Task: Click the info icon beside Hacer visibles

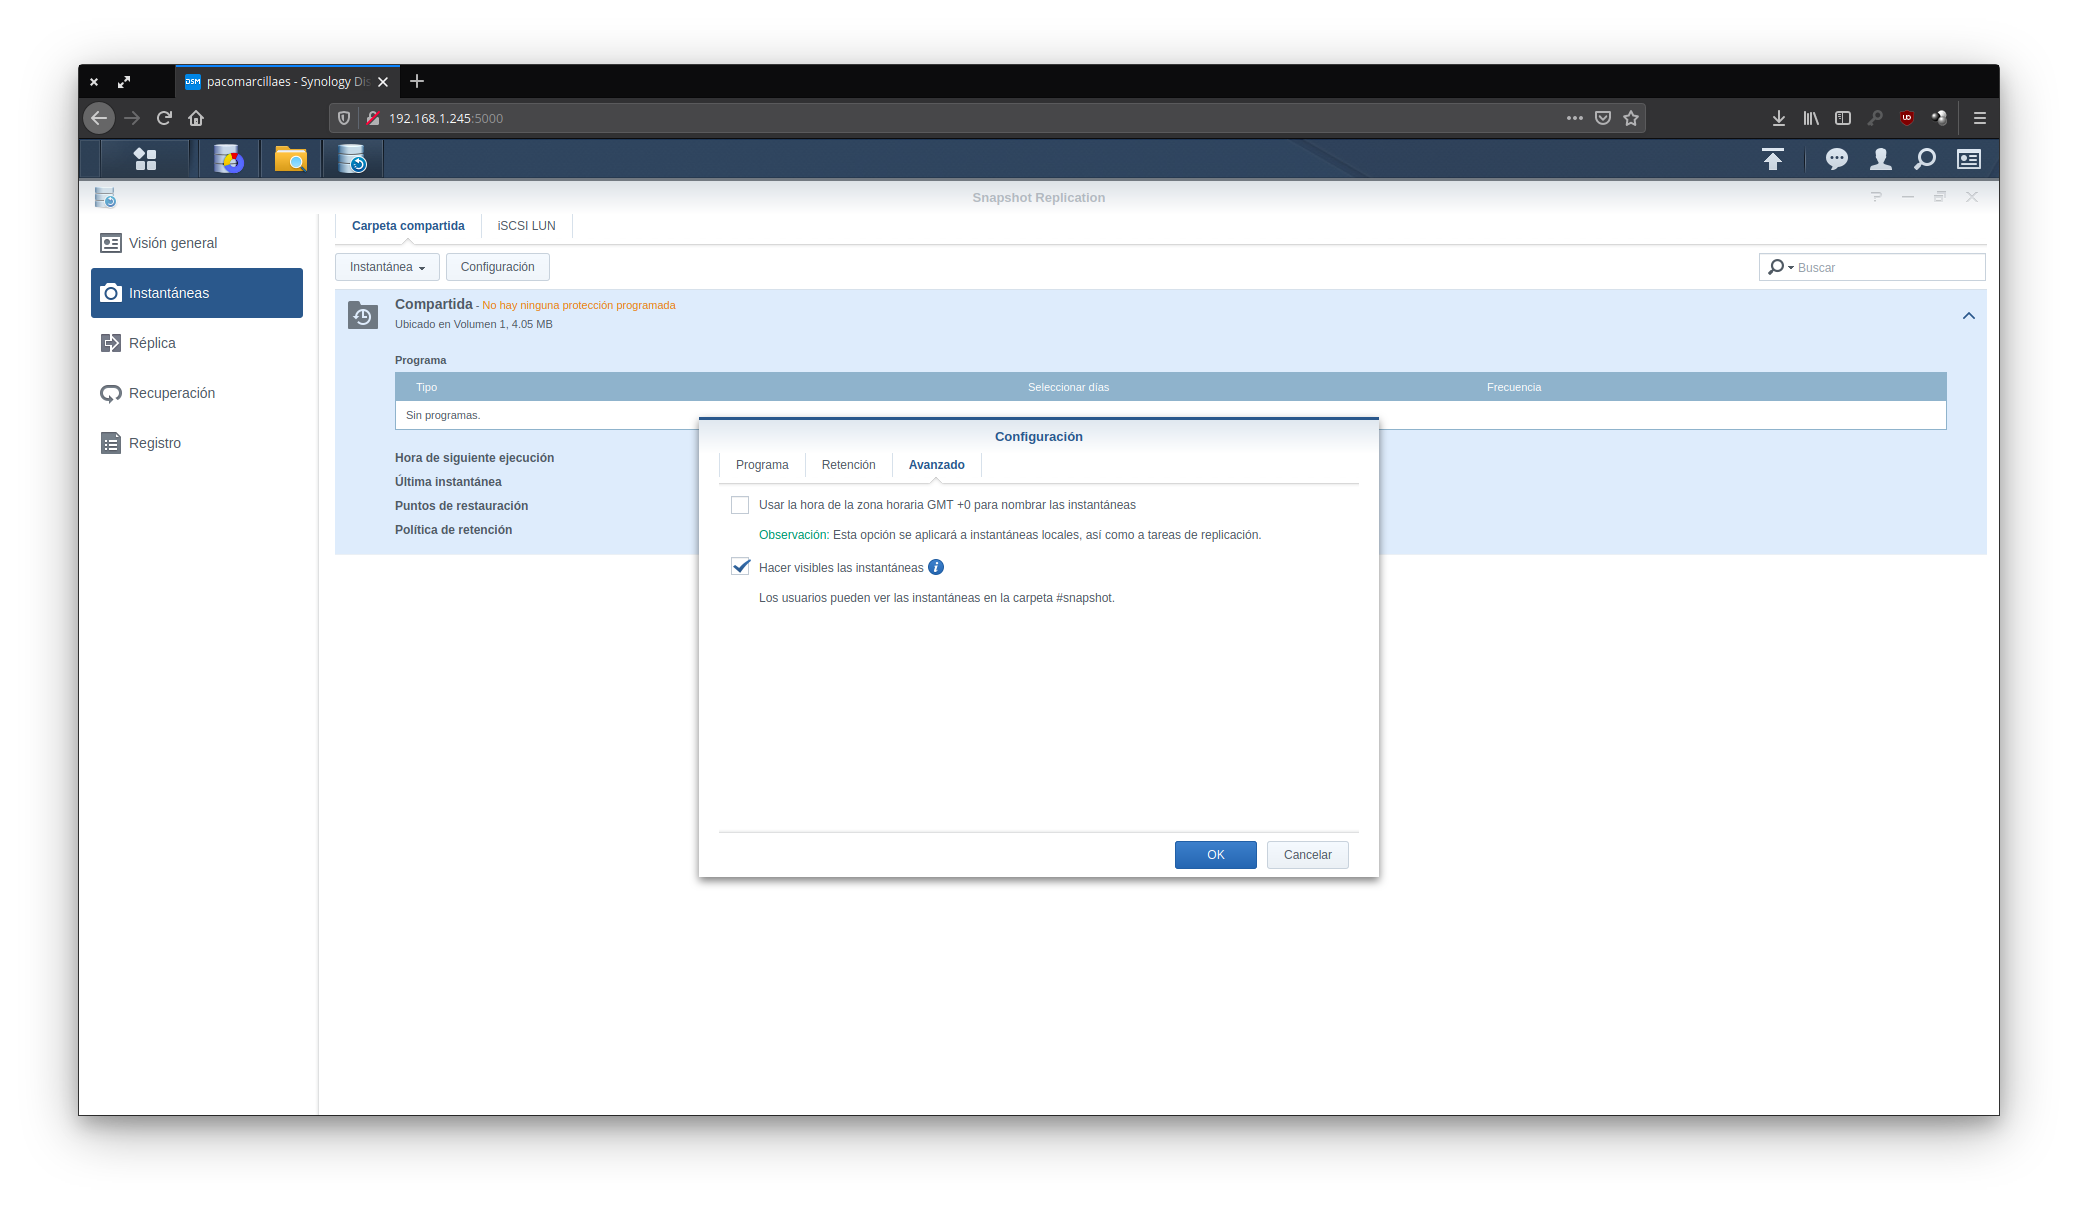Action: [x=936, y=567]
